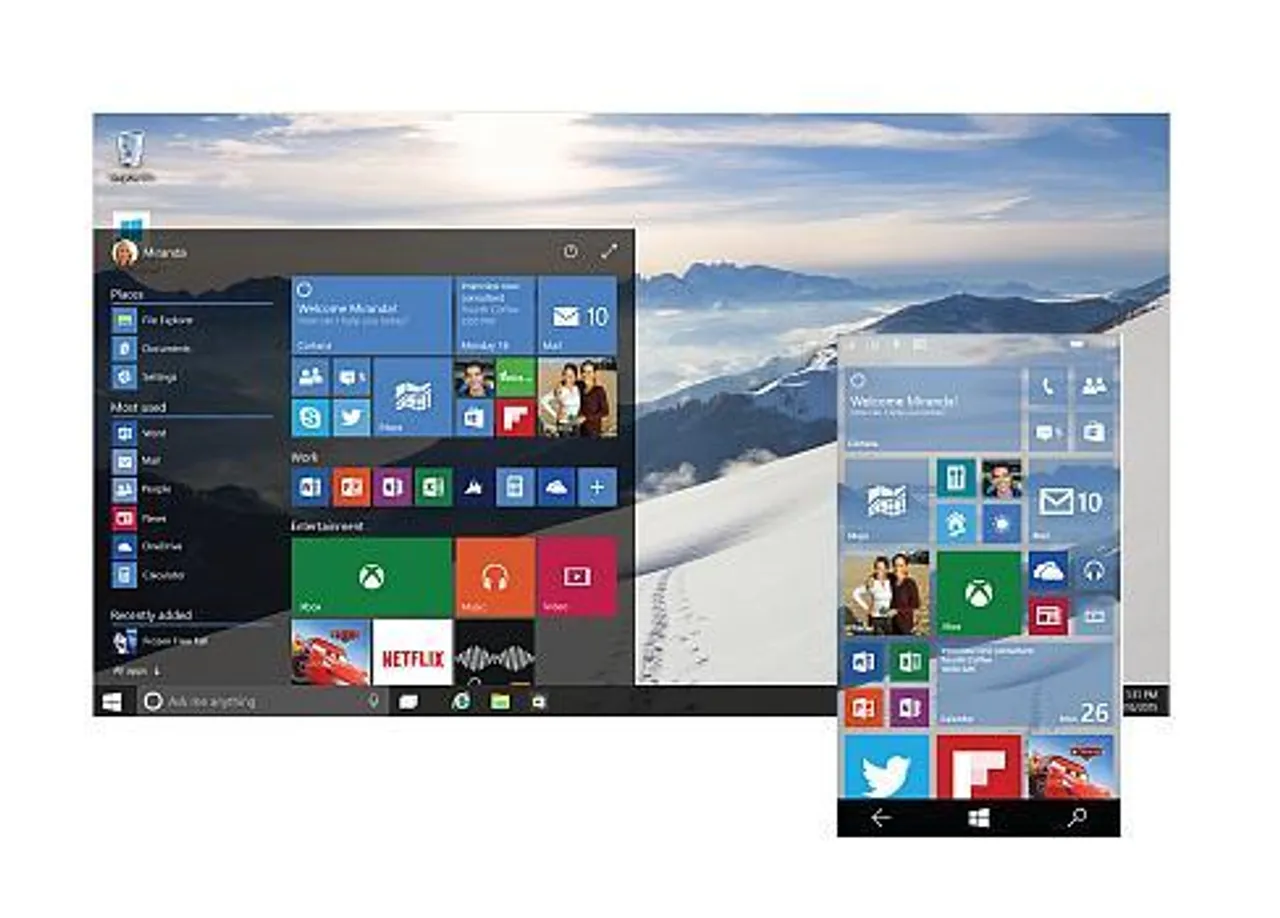Open the Xbox tile in Entertainment group
Viewport: 1280px width, 918px height.
pyautogui.click(x=371, y=577)
